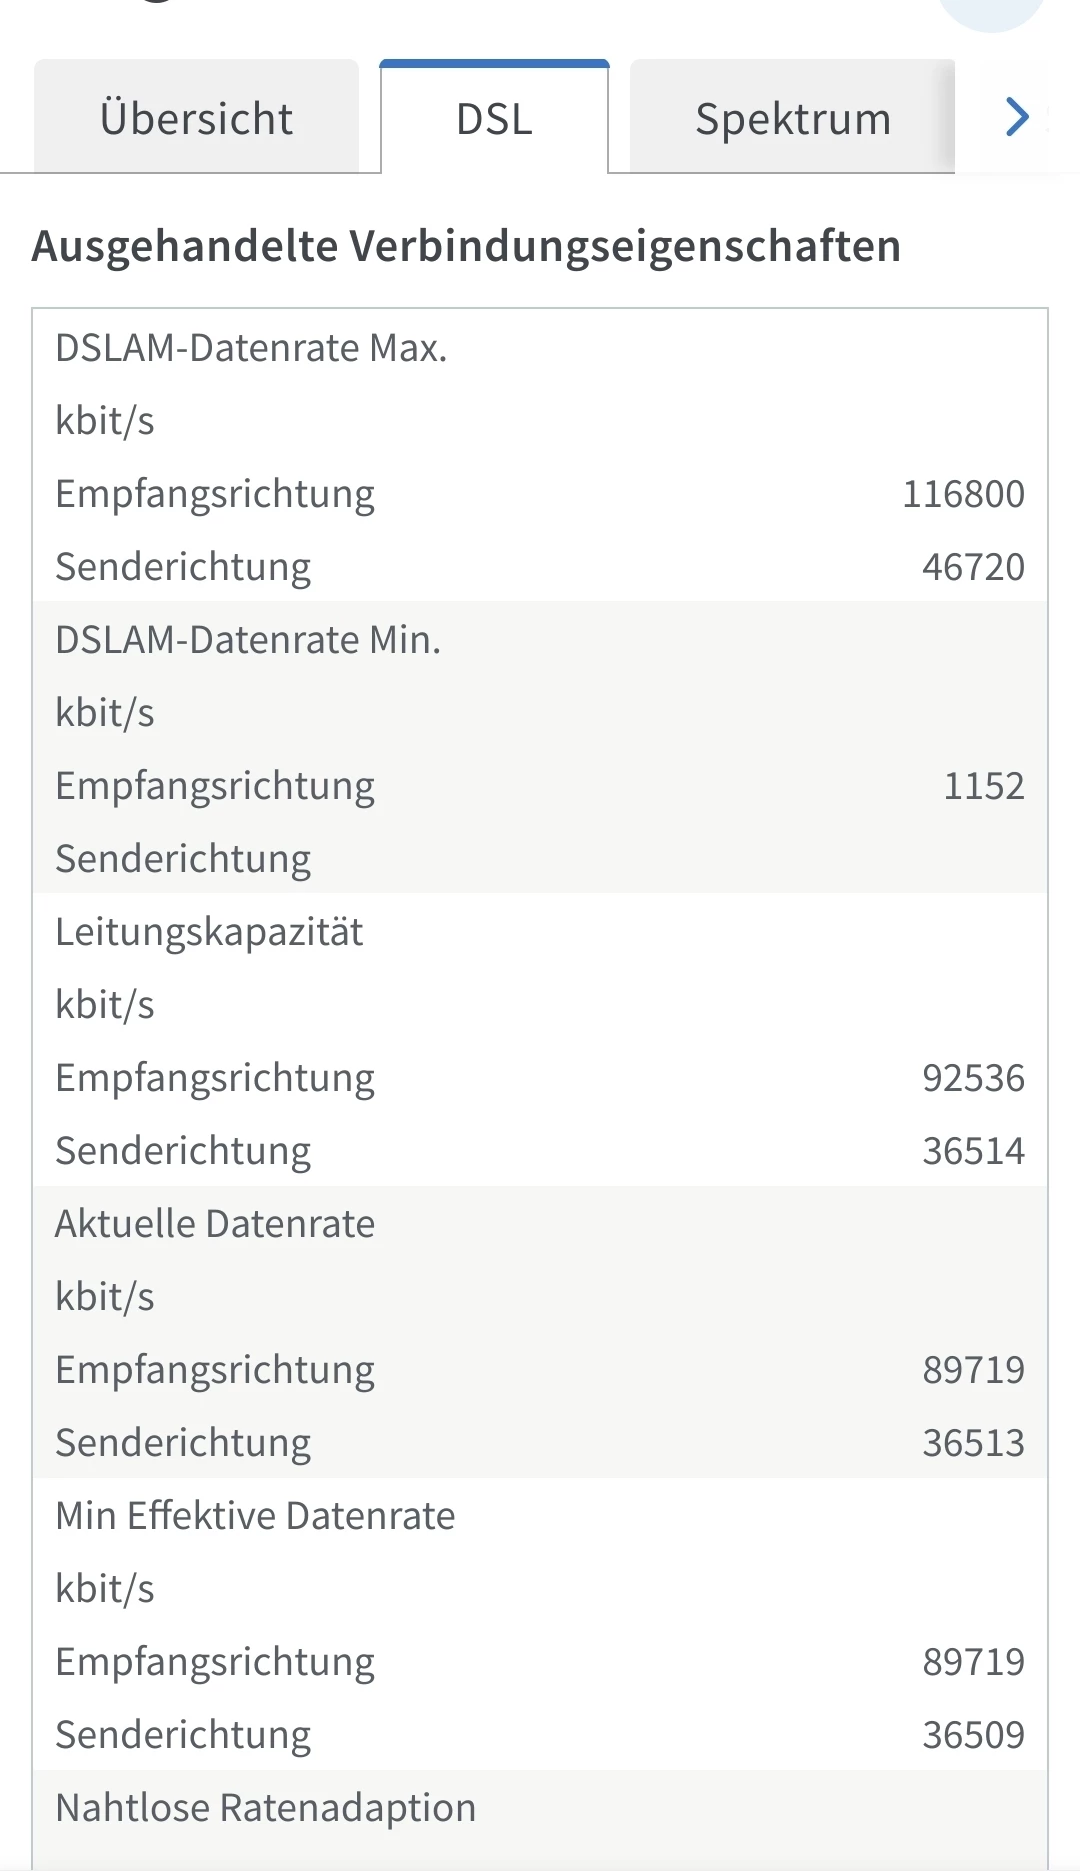Select the current send rate value 36513

973,1443
